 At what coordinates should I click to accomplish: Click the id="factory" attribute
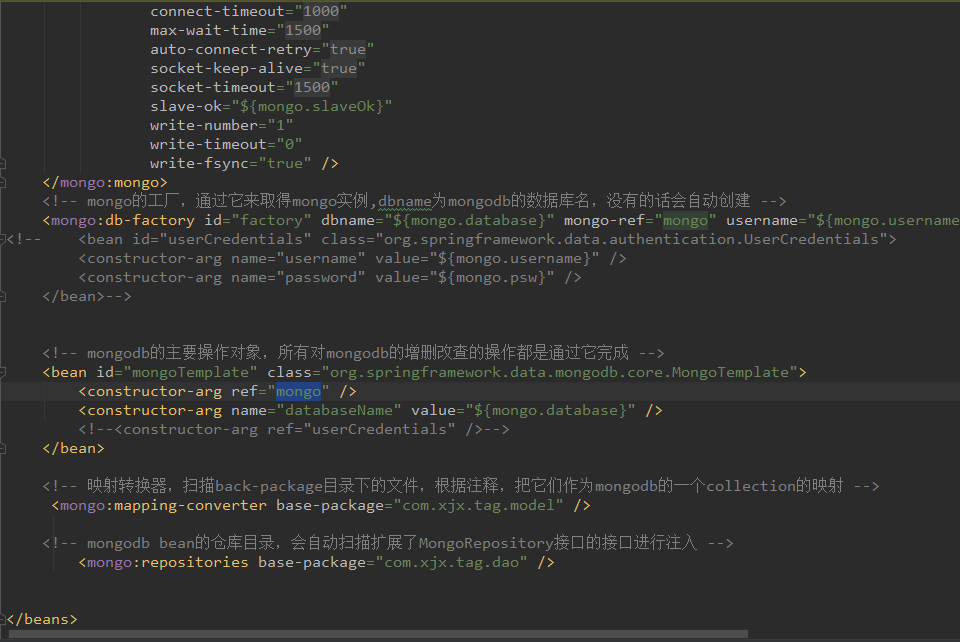[258, 220]
